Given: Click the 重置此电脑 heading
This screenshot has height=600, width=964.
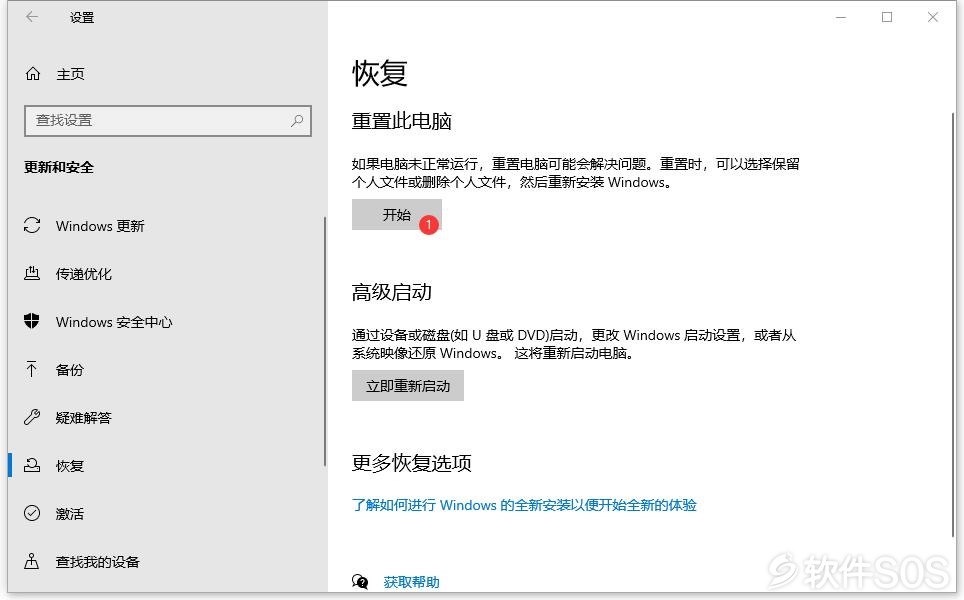Looking at the screenshot, I should tap(401, 121).
